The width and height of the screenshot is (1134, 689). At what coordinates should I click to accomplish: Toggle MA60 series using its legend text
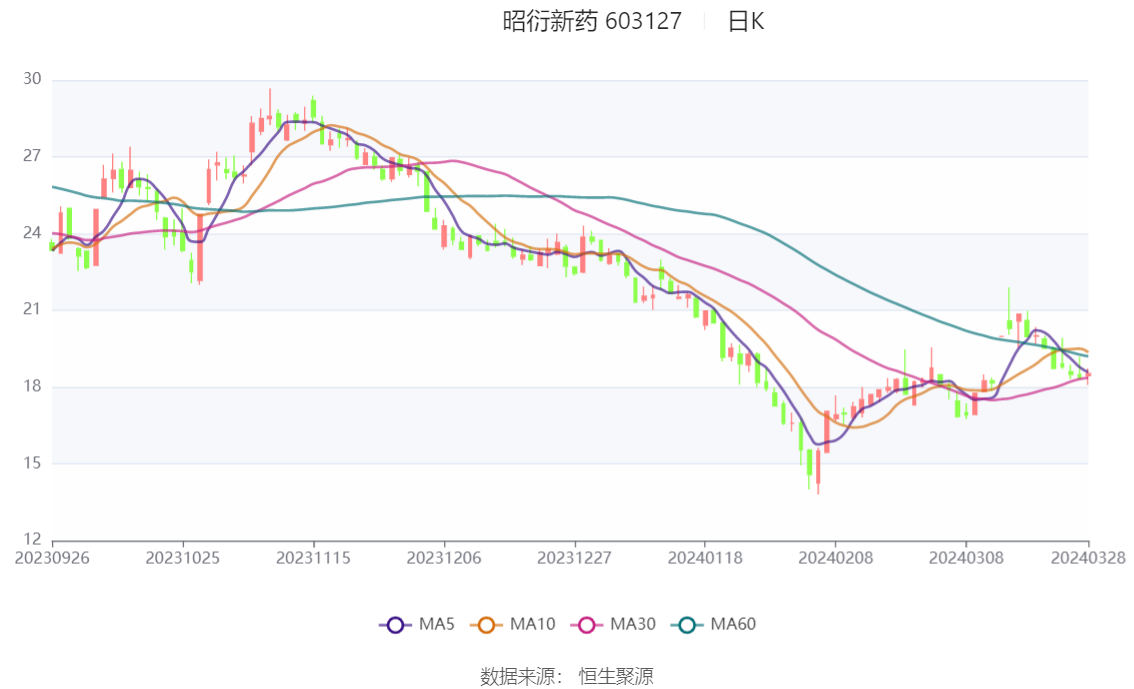733,625
